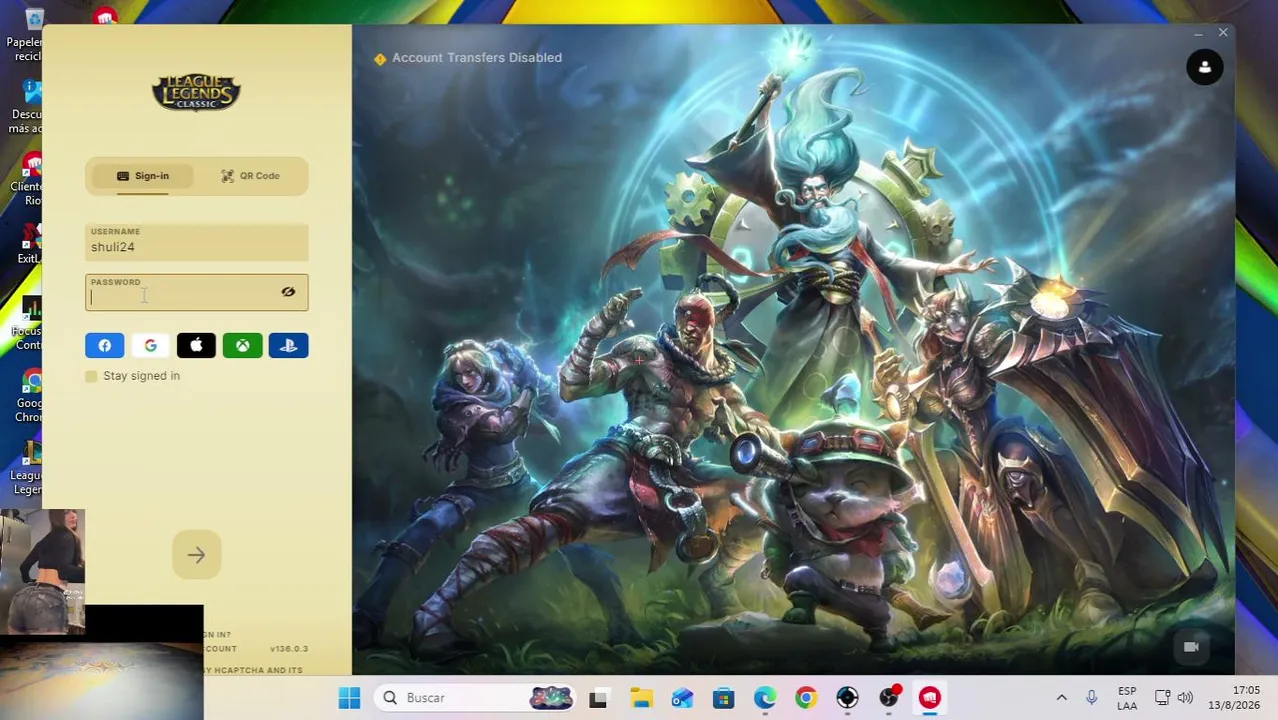Click the Username field containing shuli24

(x=197, y=242)
